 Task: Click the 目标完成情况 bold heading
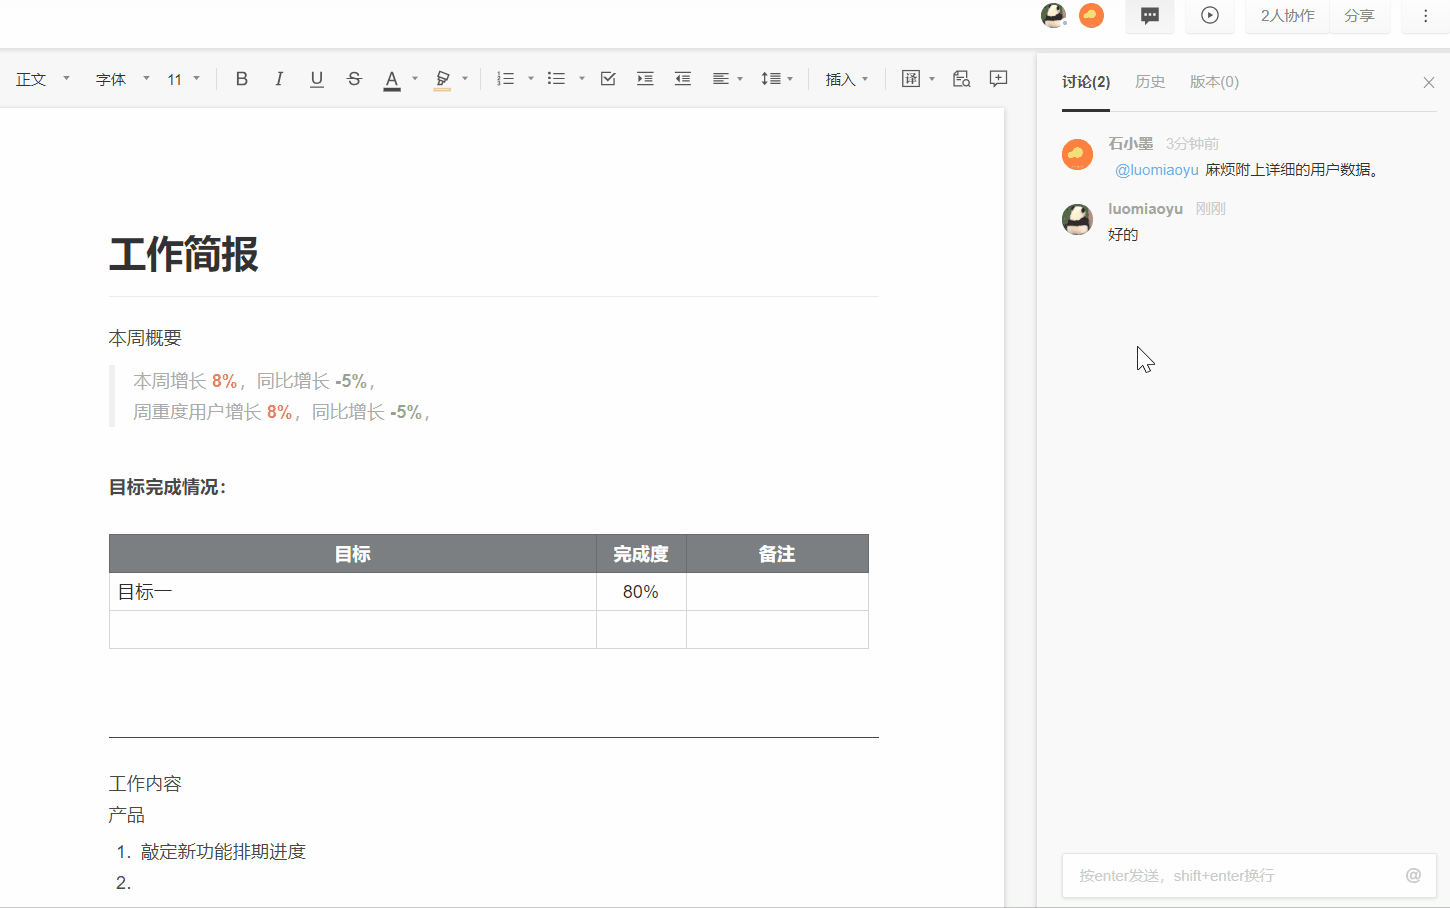coord(168,487)
